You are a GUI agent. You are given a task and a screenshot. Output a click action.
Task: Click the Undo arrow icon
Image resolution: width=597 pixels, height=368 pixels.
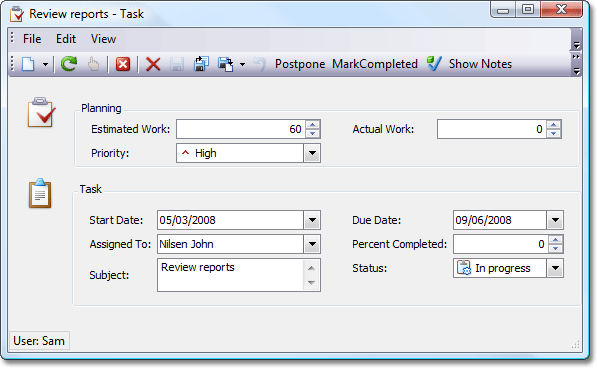click(x=260, y=64)
